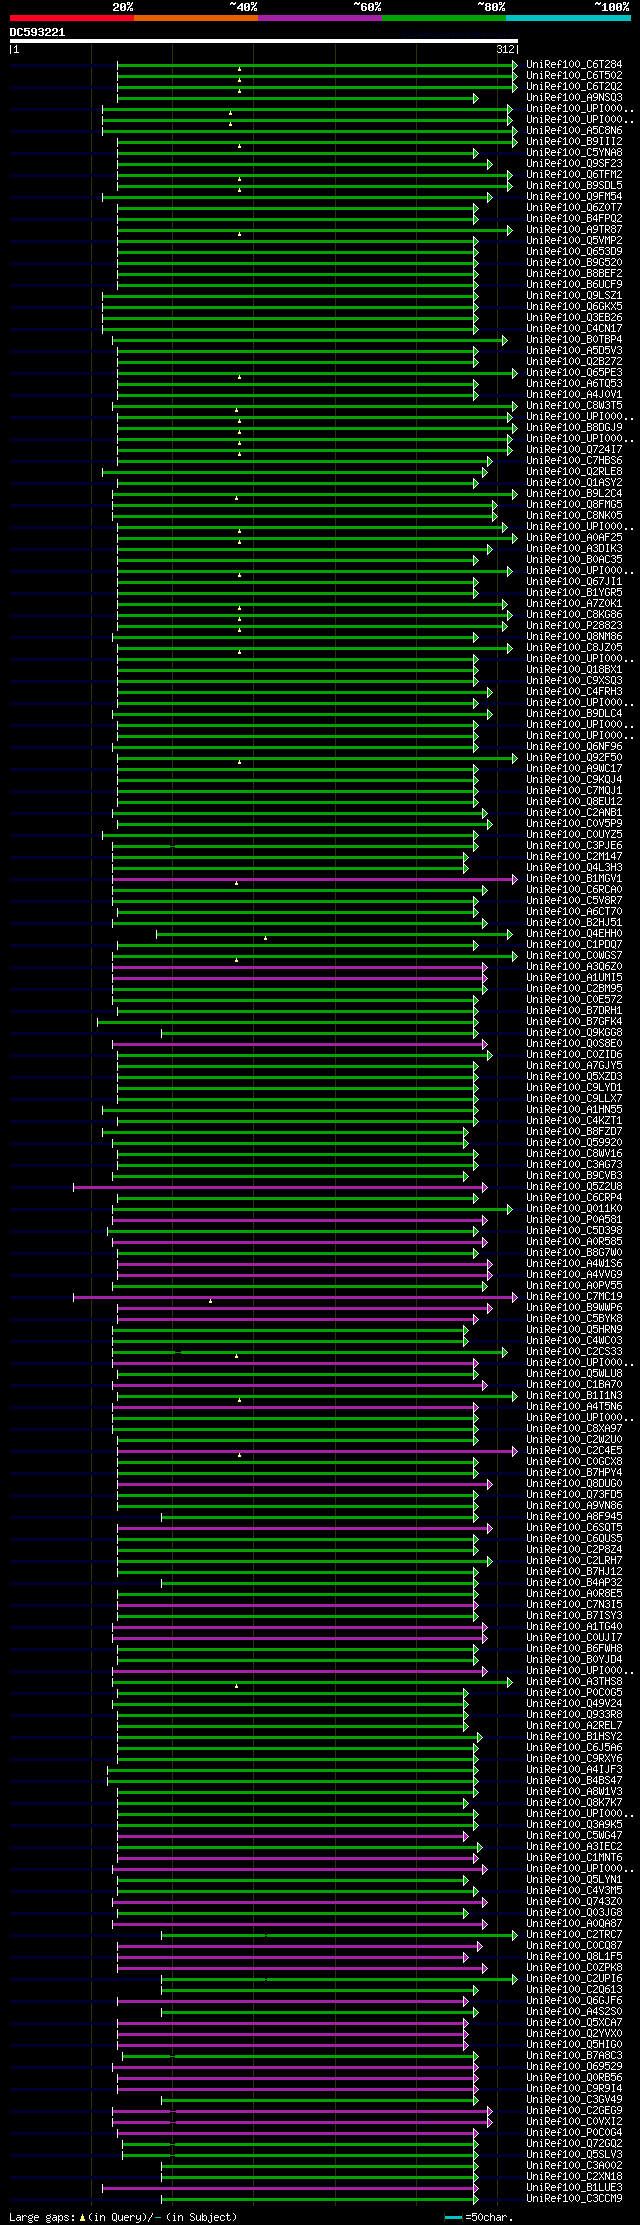Screen dimensions: 640x2225
Task: Select hit UniRef100_B4FPQ2
Action: 574,219
